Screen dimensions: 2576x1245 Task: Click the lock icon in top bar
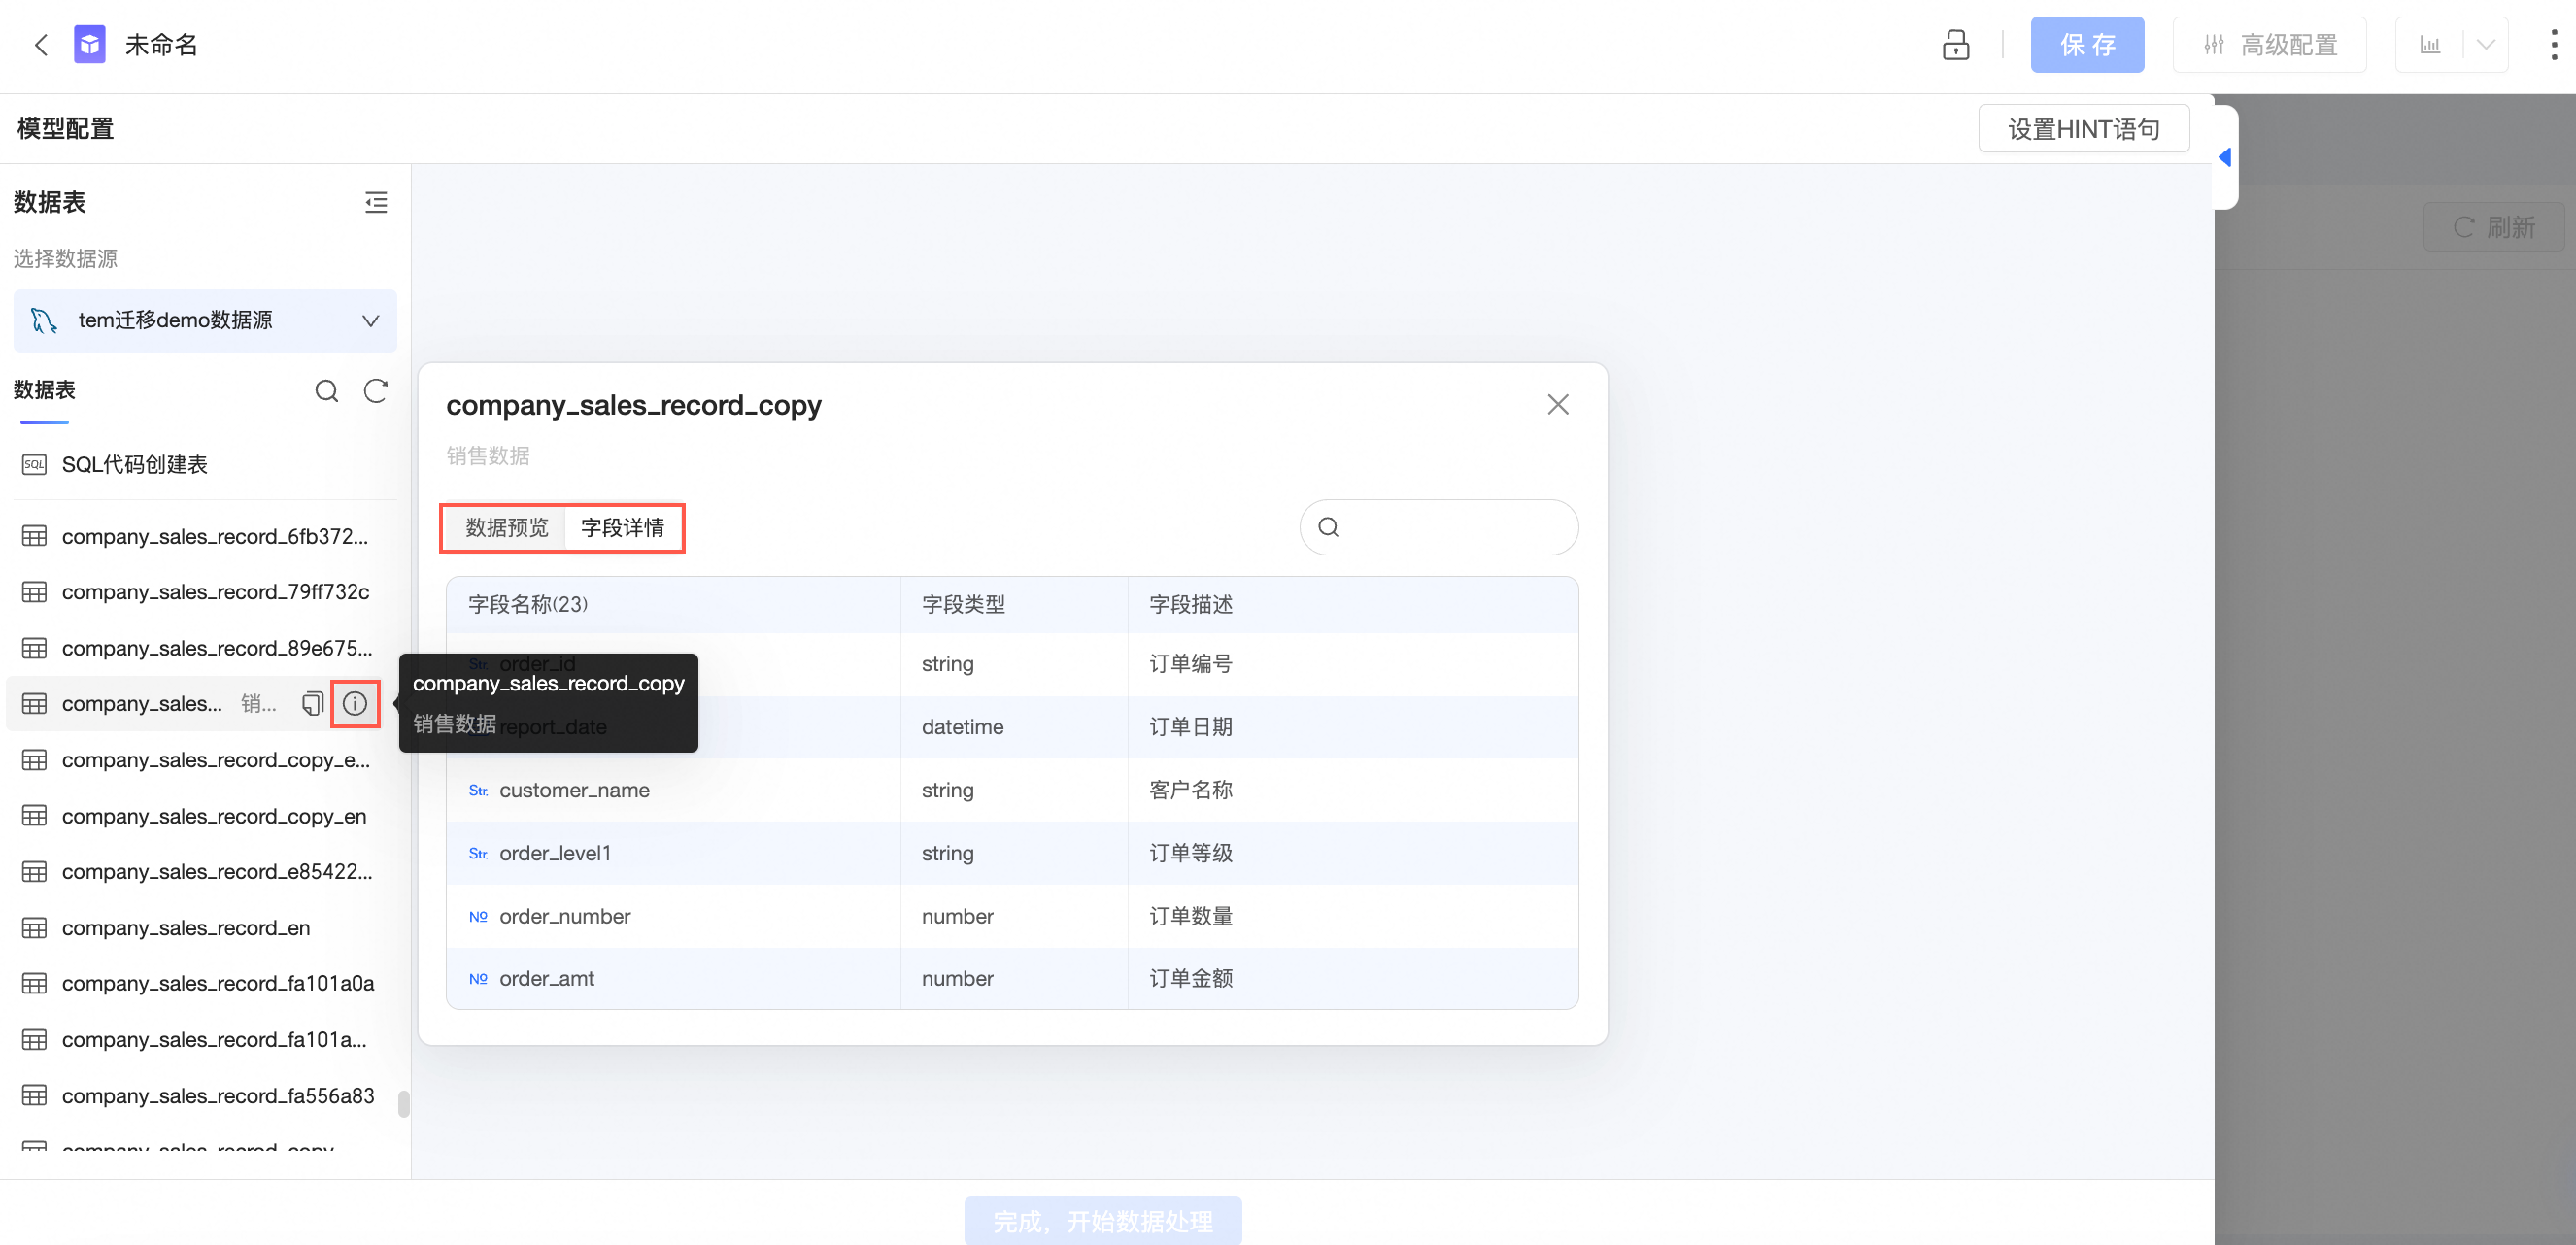pos(1955,45)
